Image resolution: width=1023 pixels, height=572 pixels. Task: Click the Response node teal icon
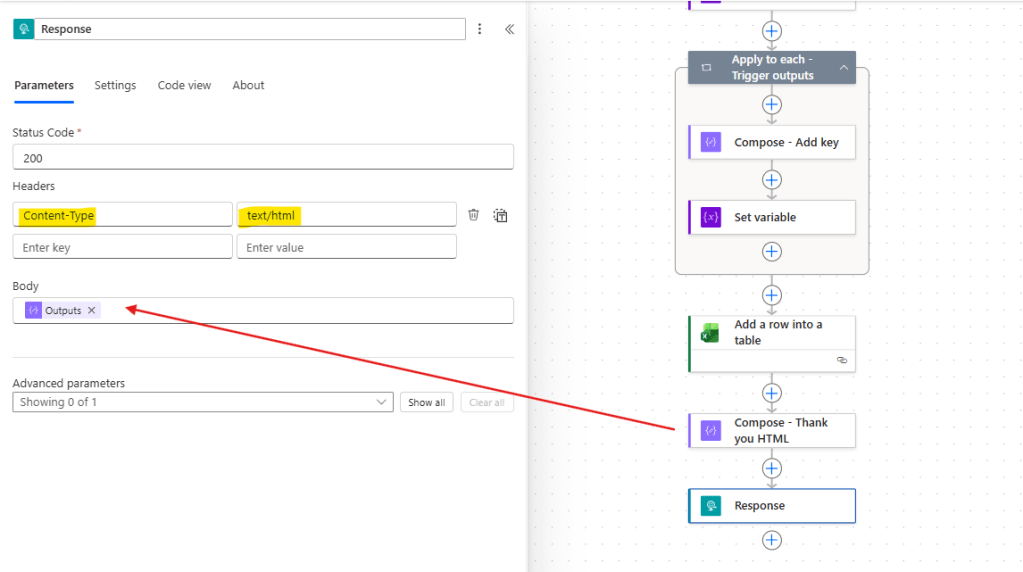(x=710, y=505)
